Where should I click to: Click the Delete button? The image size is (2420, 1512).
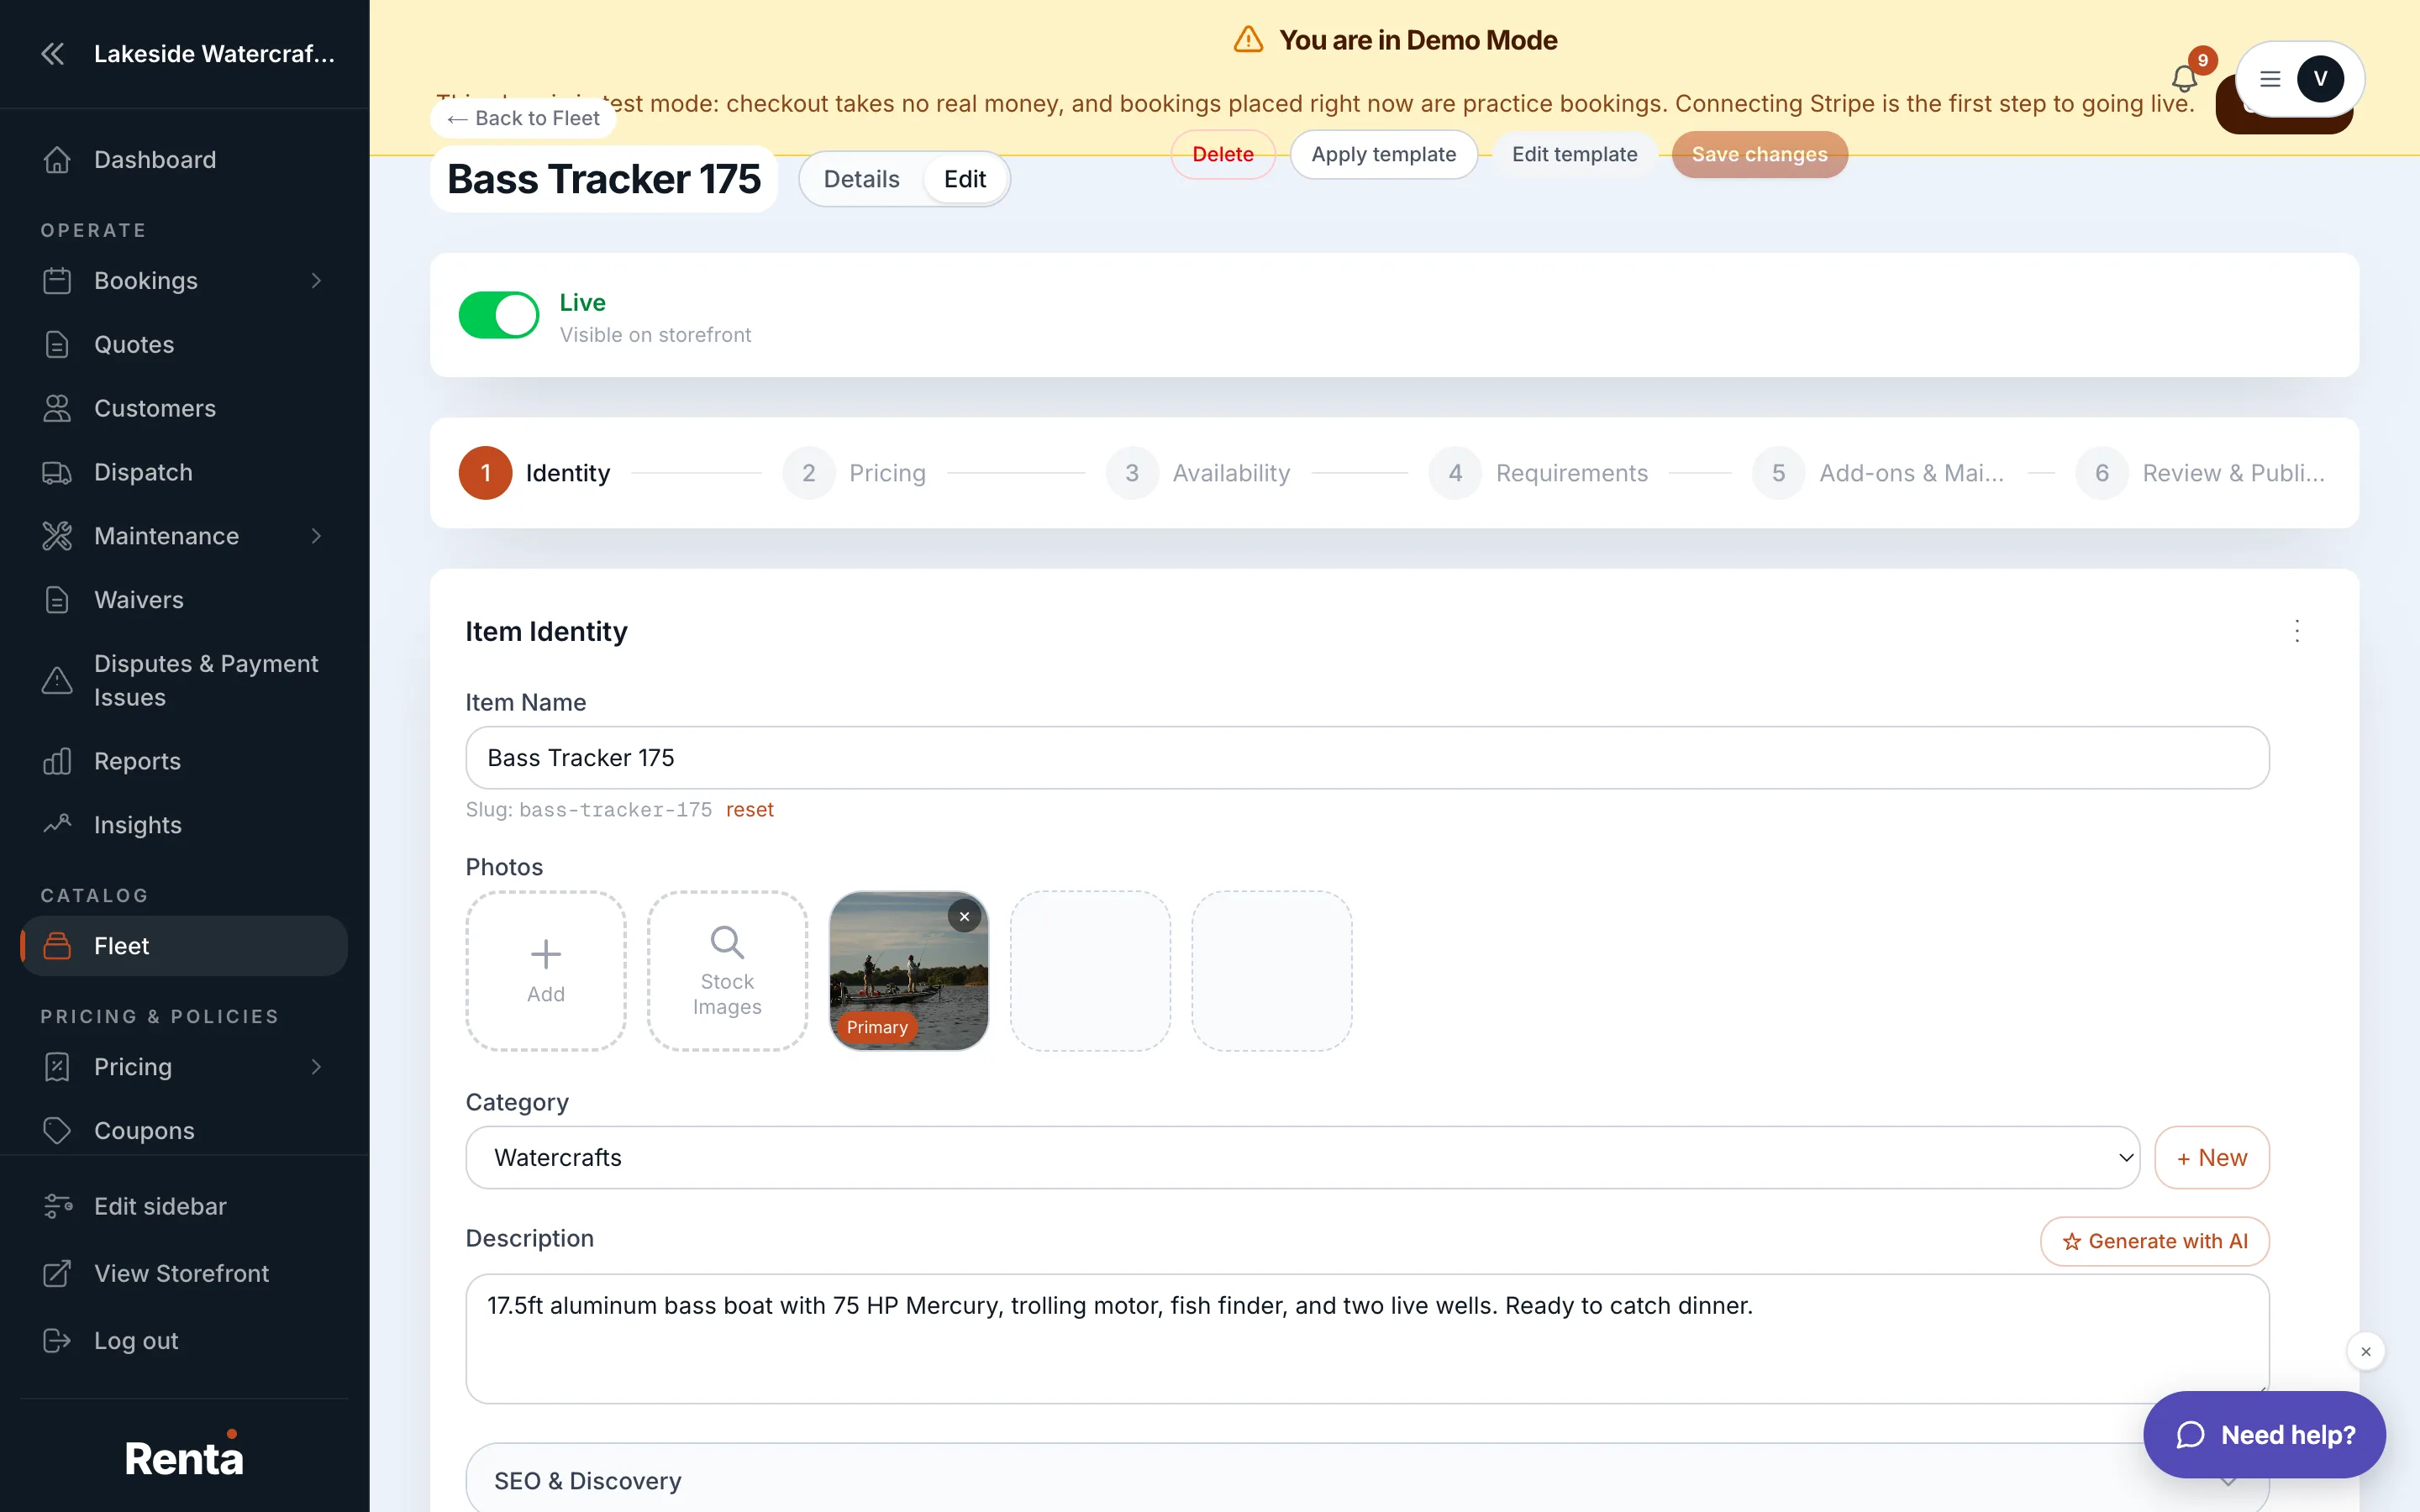[1222, 155]
